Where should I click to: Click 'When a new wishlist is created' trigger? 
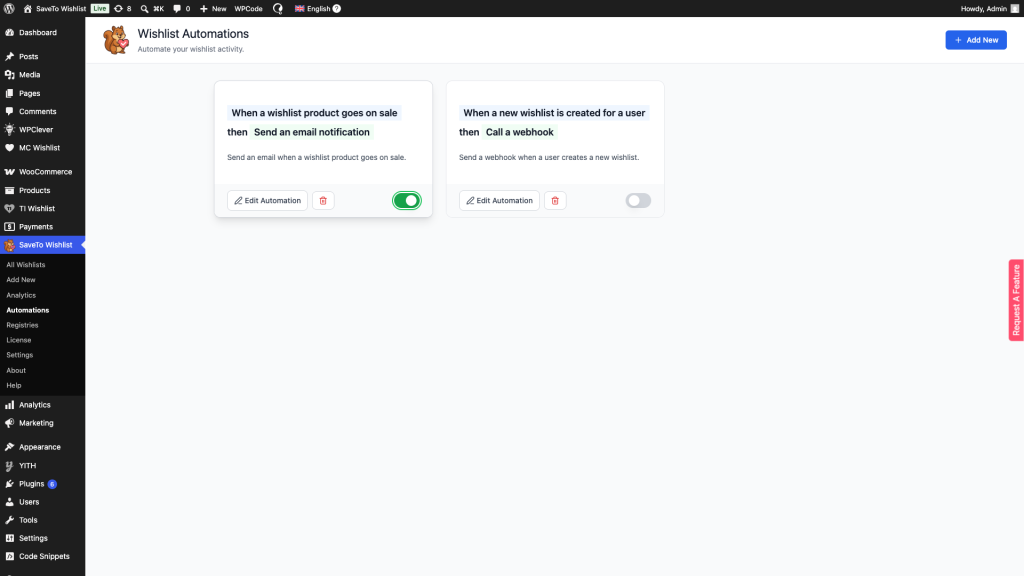click(x=554, y=113)
